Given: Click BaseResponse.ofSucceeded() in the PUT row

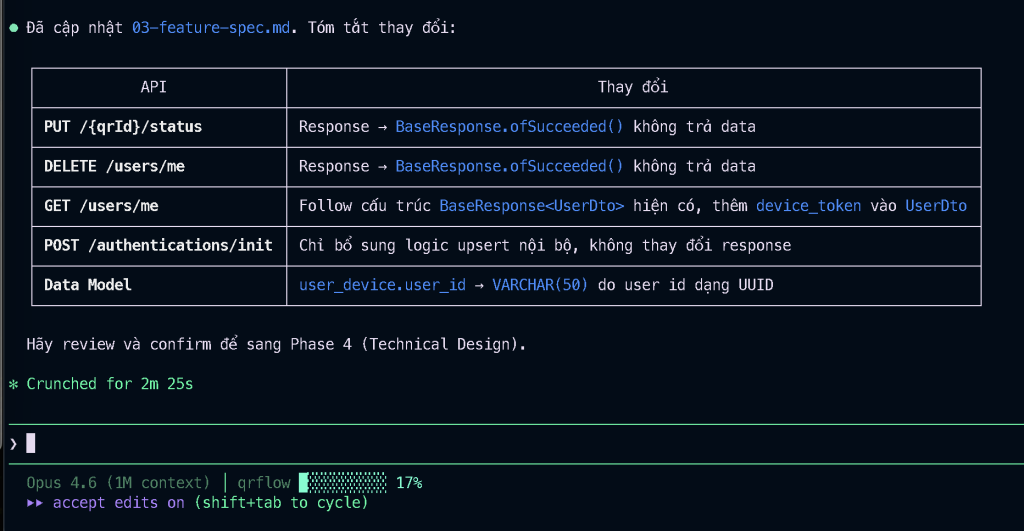Looking at the screenshot, I should coord(509,127).
